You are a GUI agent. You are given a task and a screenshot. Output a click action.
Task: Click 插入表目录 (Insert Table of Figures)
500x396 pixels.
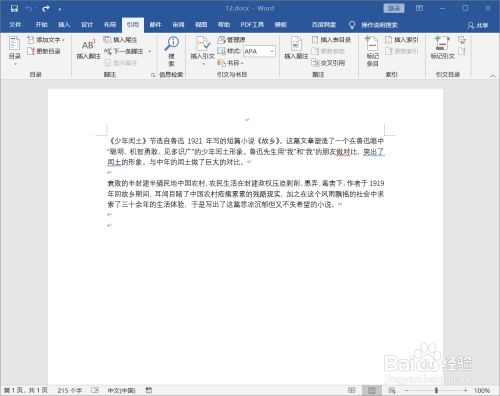pyautogui.click(x=331, y=40)
